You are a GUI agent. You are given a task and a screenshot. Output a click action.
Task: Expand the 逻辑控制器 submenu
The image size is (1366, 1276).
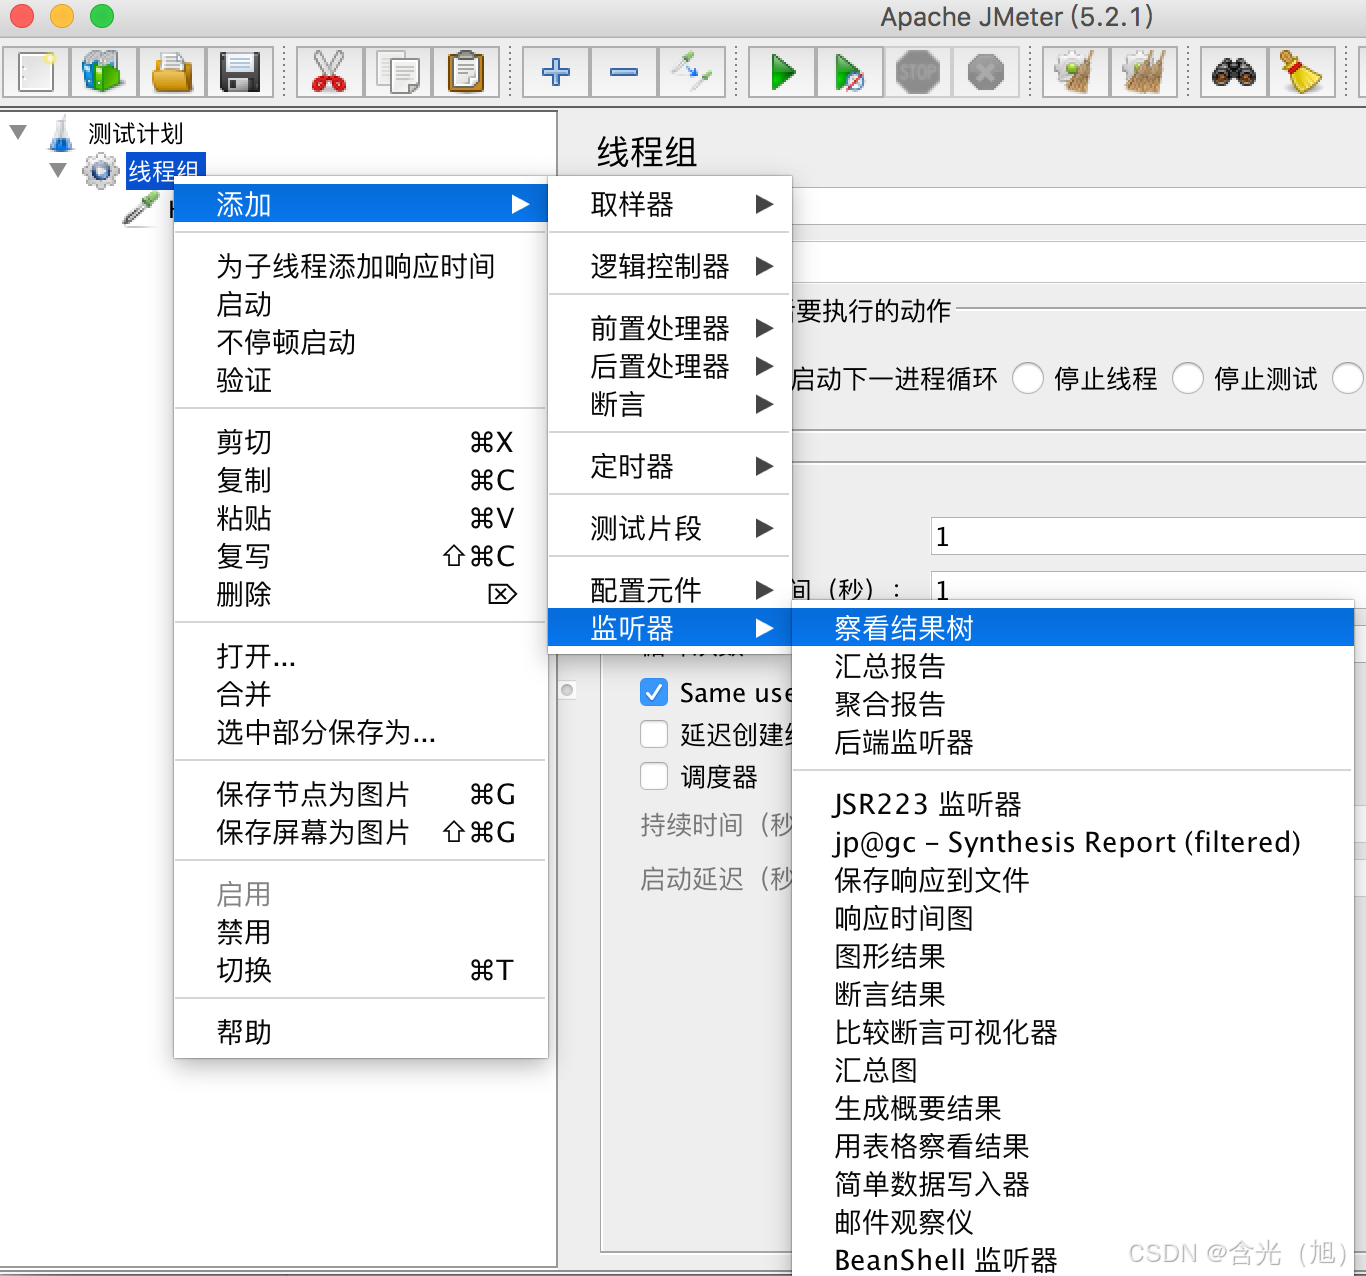[670, 266]
